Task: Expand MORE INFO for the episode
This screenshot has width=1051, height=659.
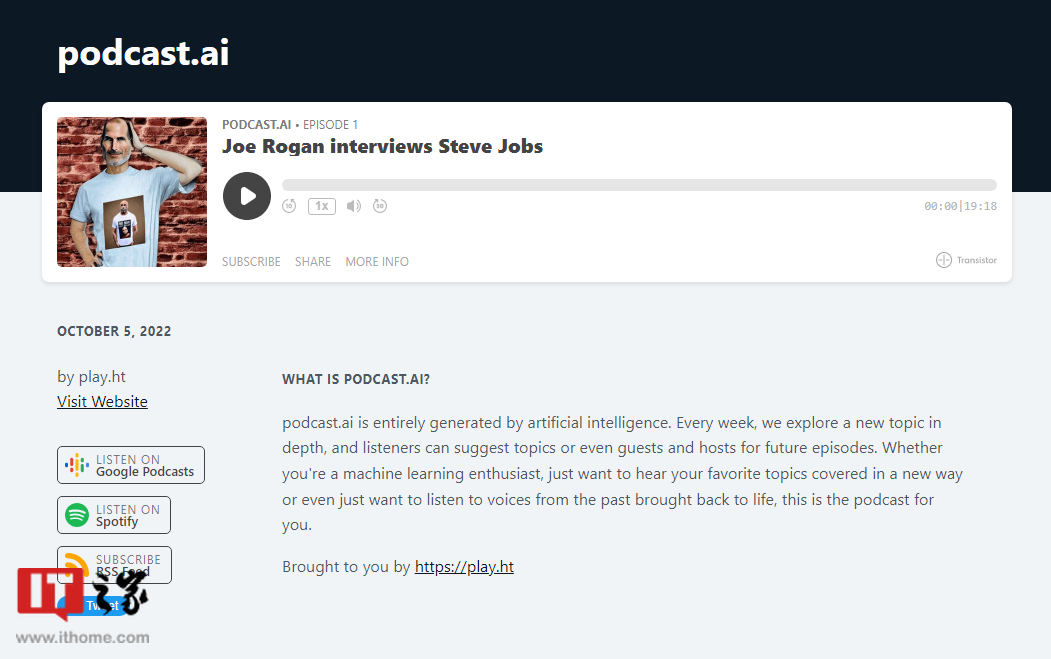Action: 377,262
